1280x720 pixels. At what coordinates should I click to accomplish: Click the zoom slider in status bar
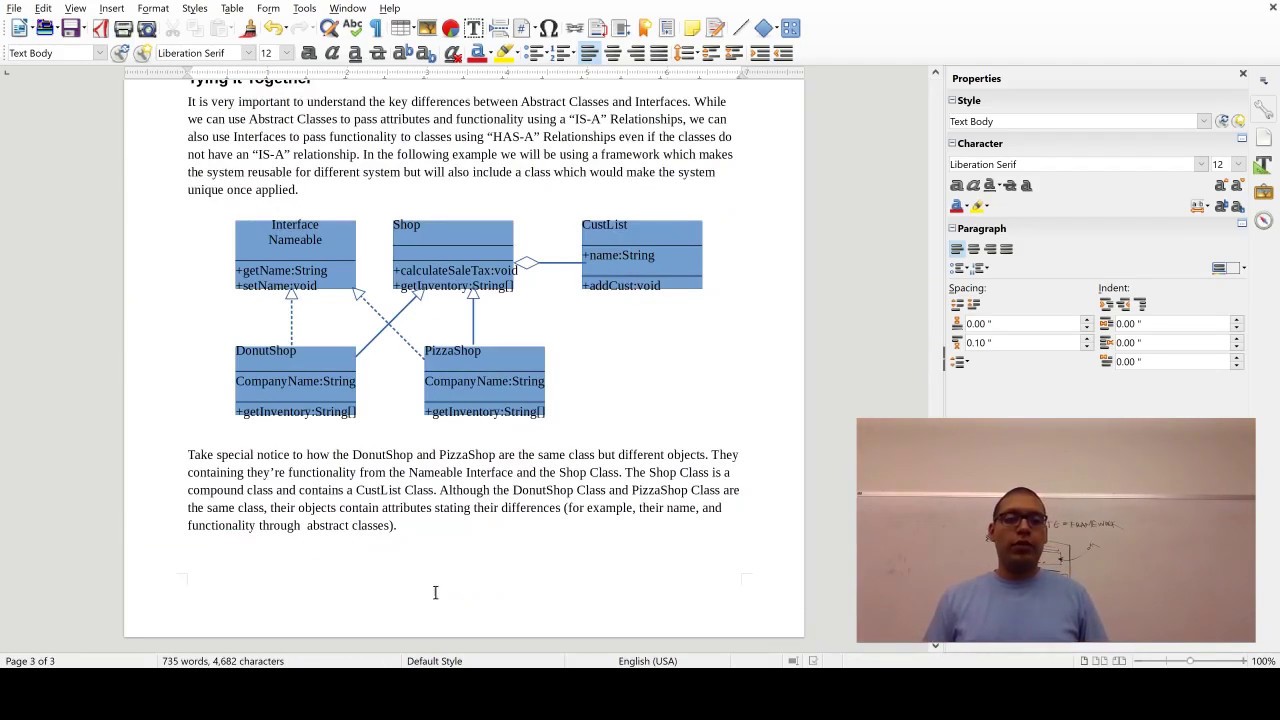click(1190, 661)
